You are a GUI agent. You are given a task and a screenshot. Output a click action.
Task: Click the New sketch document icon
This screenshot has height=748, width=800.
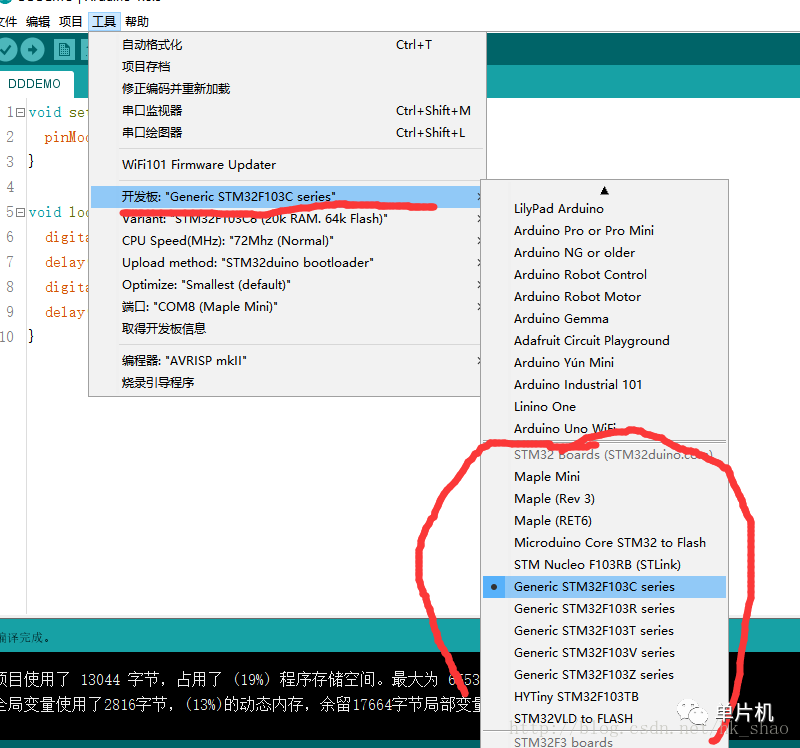[64, 50]
